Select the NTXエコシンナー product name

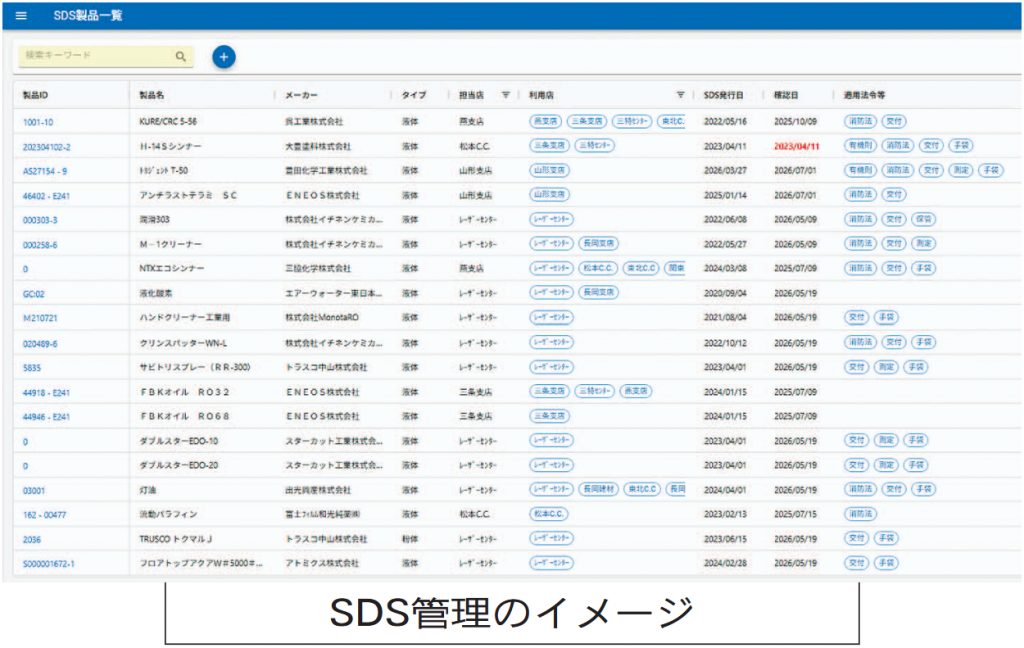(172, 268)
